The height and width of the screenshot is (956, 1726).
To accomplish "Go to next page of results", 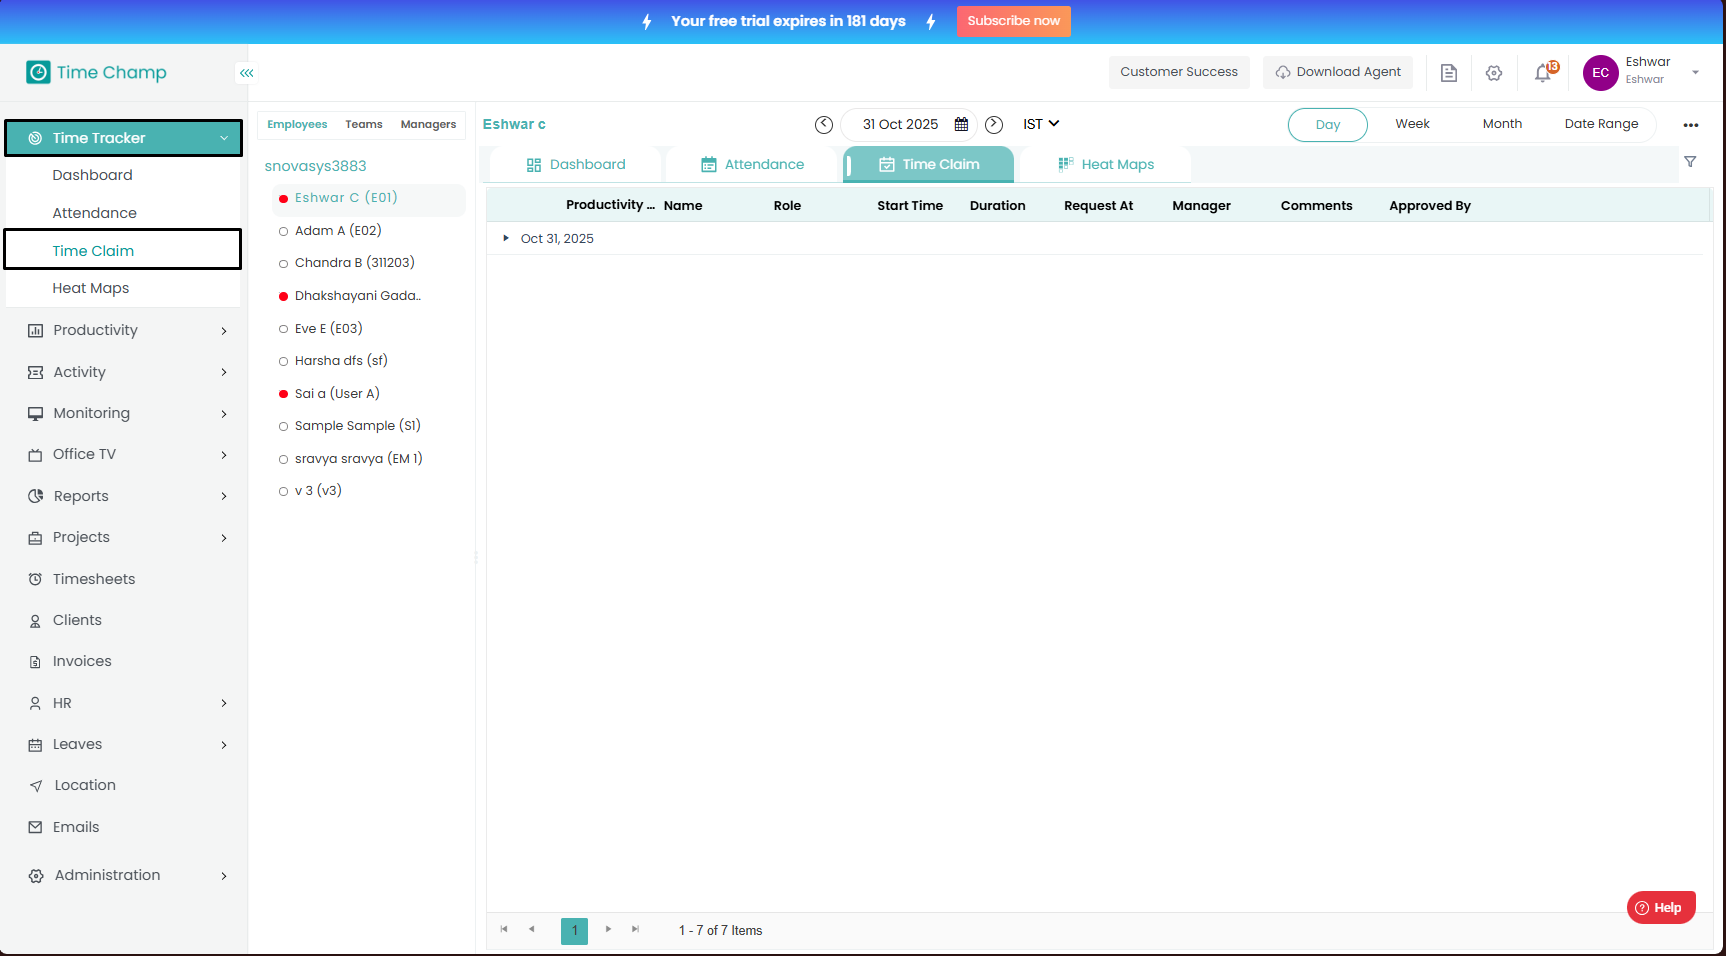I will (608, 930).
